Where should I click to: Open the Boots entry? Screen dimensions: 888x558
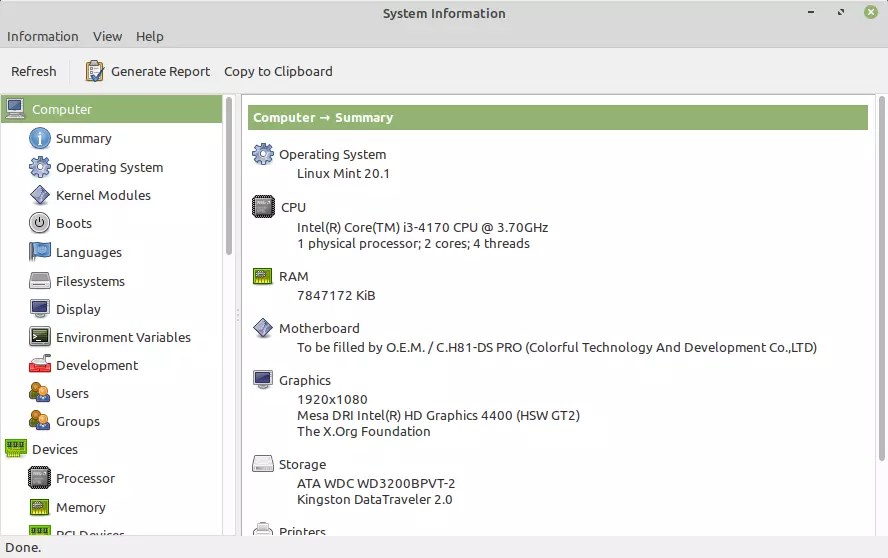tap(74, 223)
